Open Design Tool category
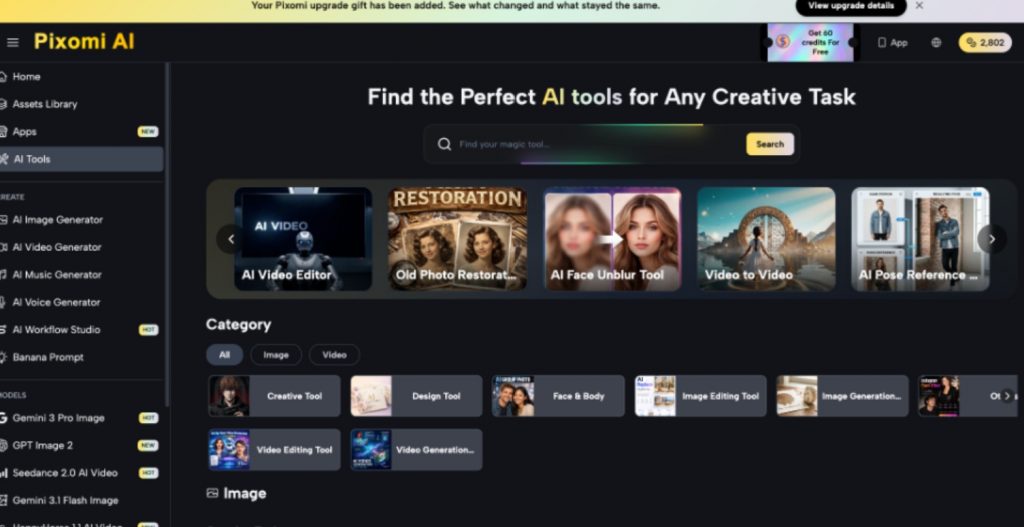The height and width of the screenshot is (527, 1024). click(417, 396)
